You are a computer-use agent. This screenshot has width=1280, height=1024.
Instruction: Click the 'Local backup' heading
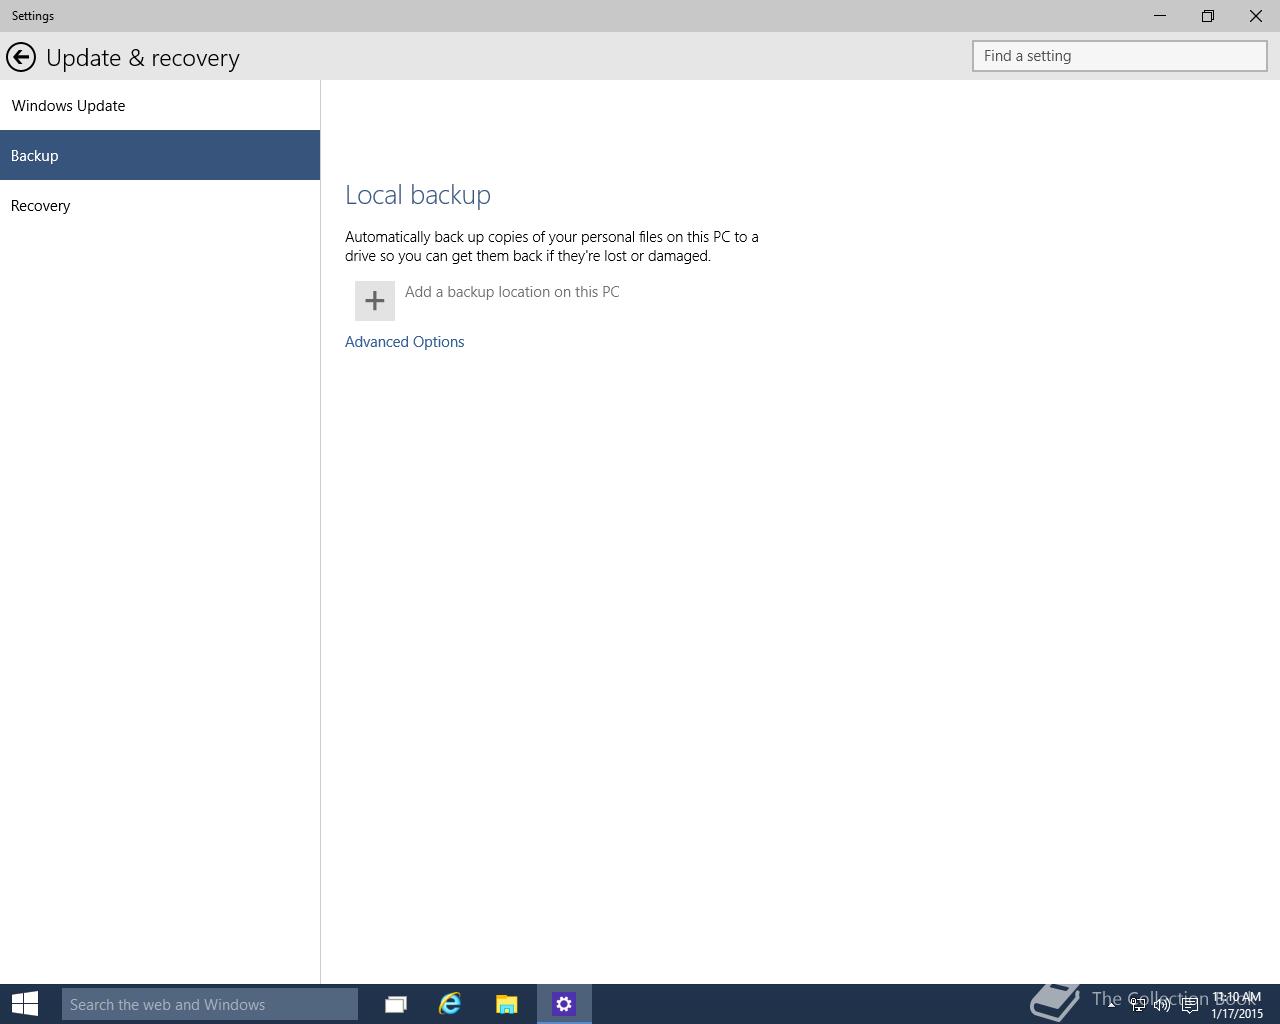click(x=418, y=195)
